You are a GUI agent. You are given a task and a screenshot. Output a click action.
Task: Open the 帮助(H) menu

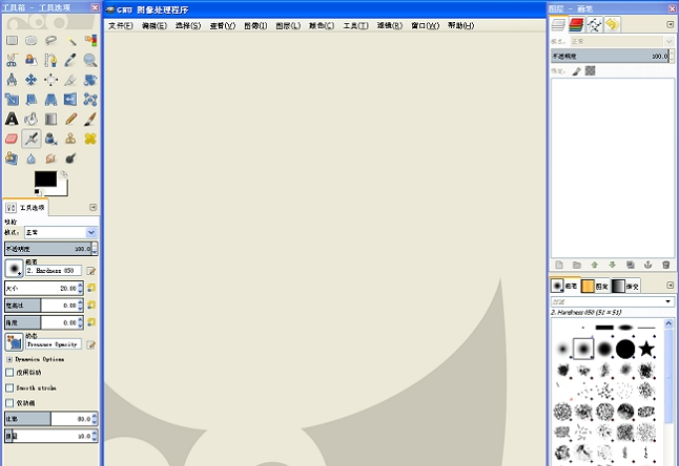(460, 25)
